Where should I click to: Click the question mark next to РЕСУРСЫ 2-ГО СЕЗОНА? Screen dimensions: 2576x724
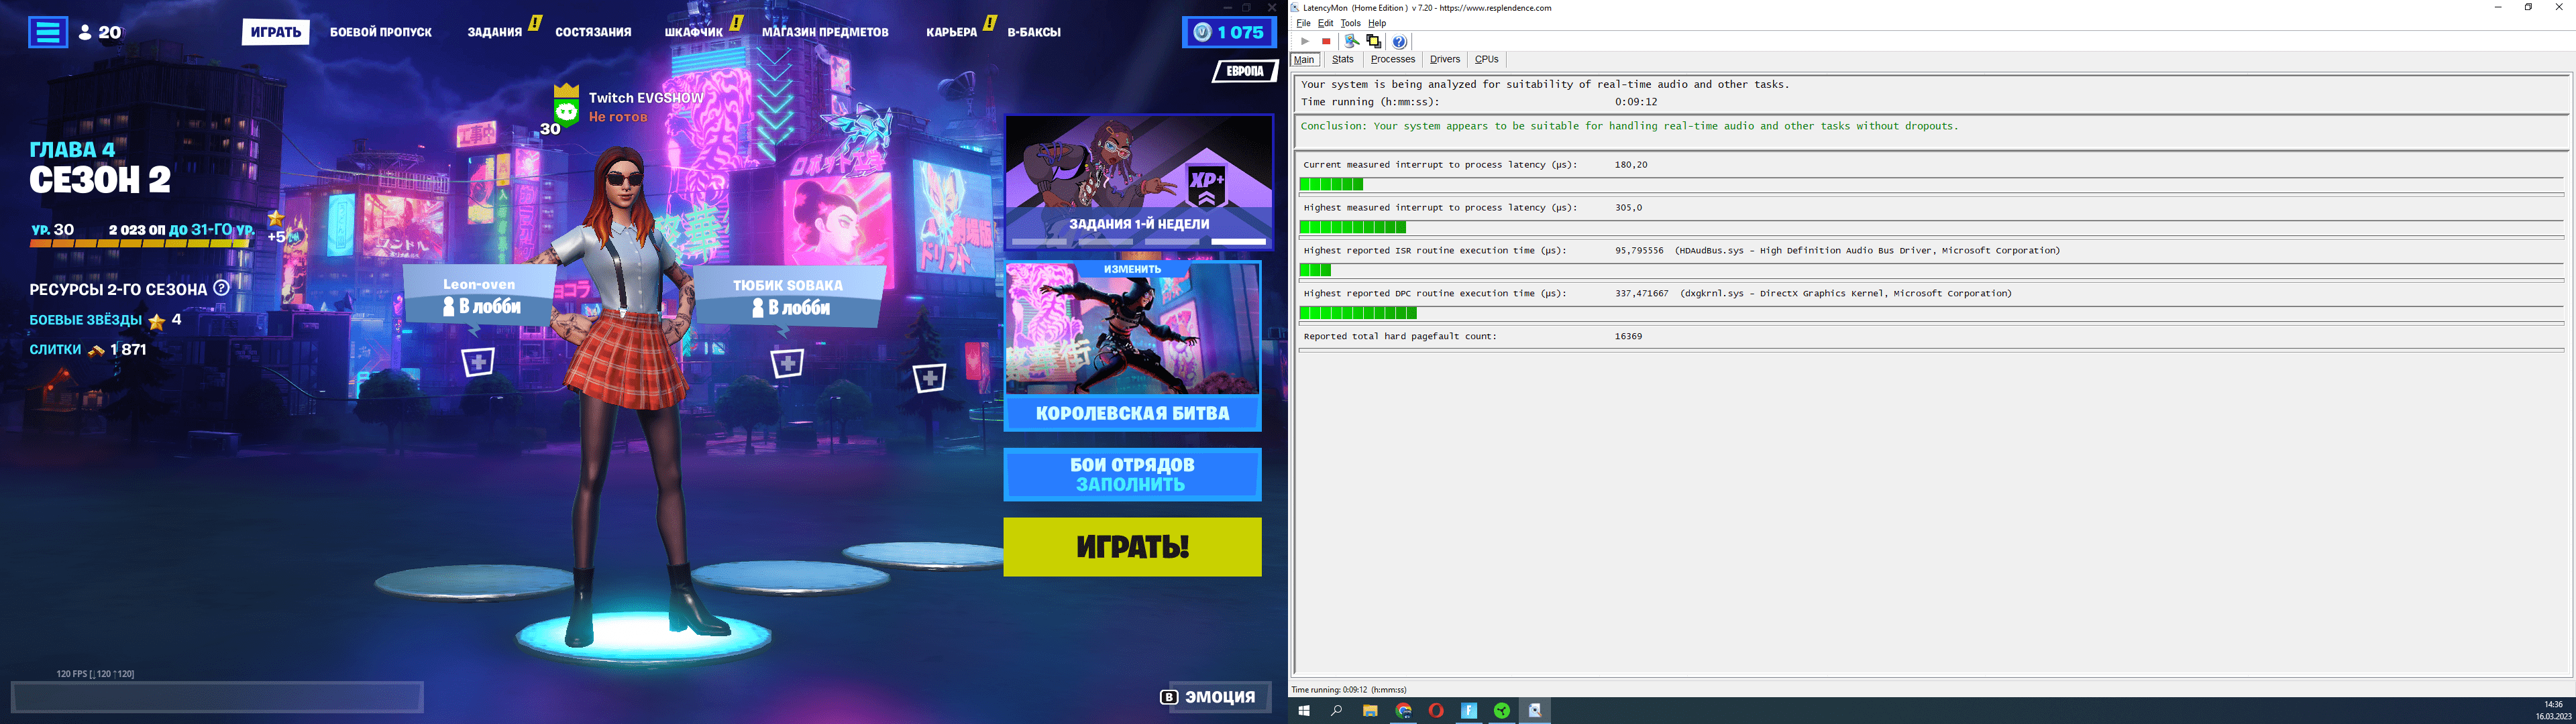click(222, 288)
